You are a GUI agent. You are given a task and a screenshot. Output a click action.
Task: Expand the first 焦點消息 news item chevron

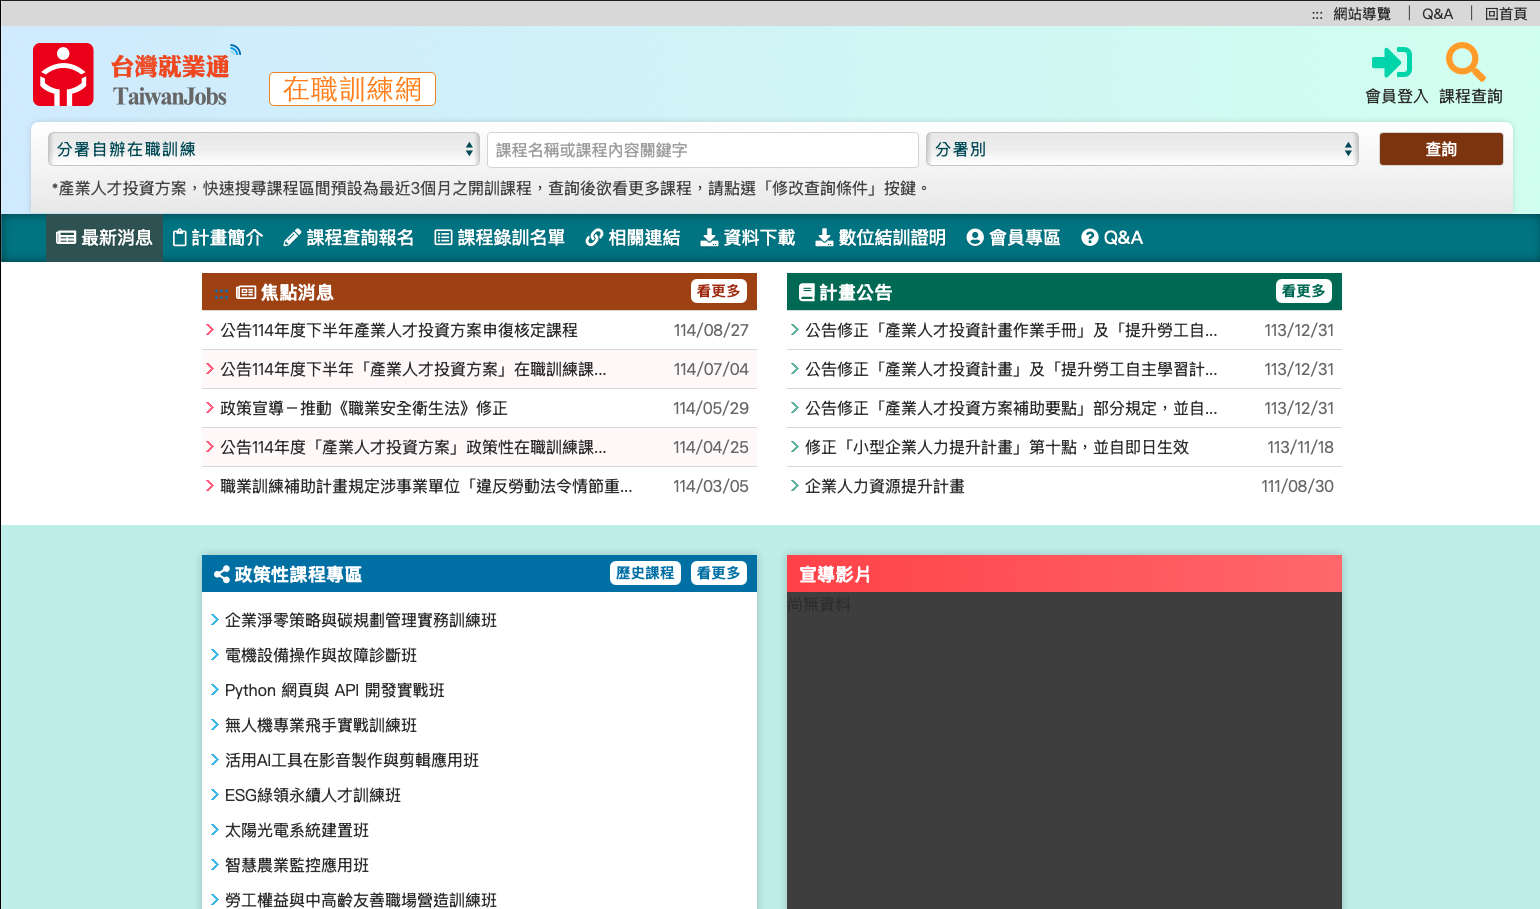[210, 330]
